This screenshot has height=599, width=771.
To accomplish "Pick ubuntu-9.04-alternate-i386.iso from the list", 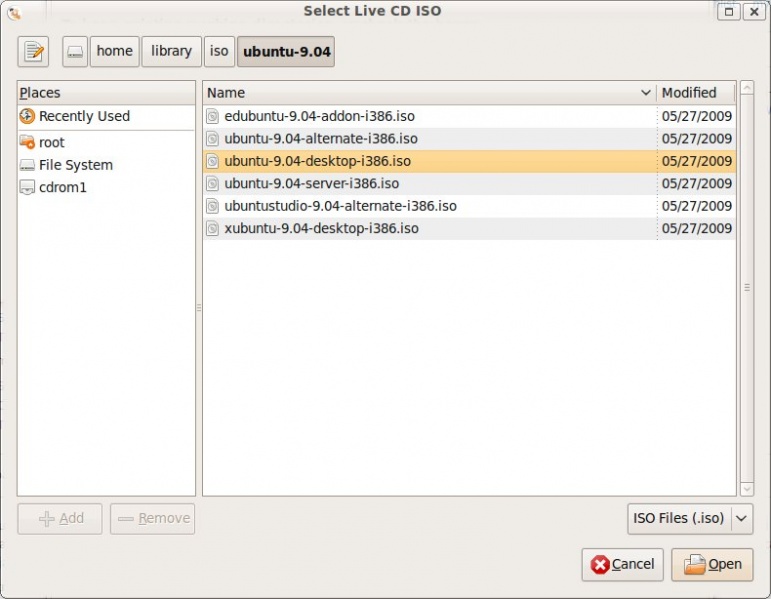I will pyautogui.click(x=320, y=138).
